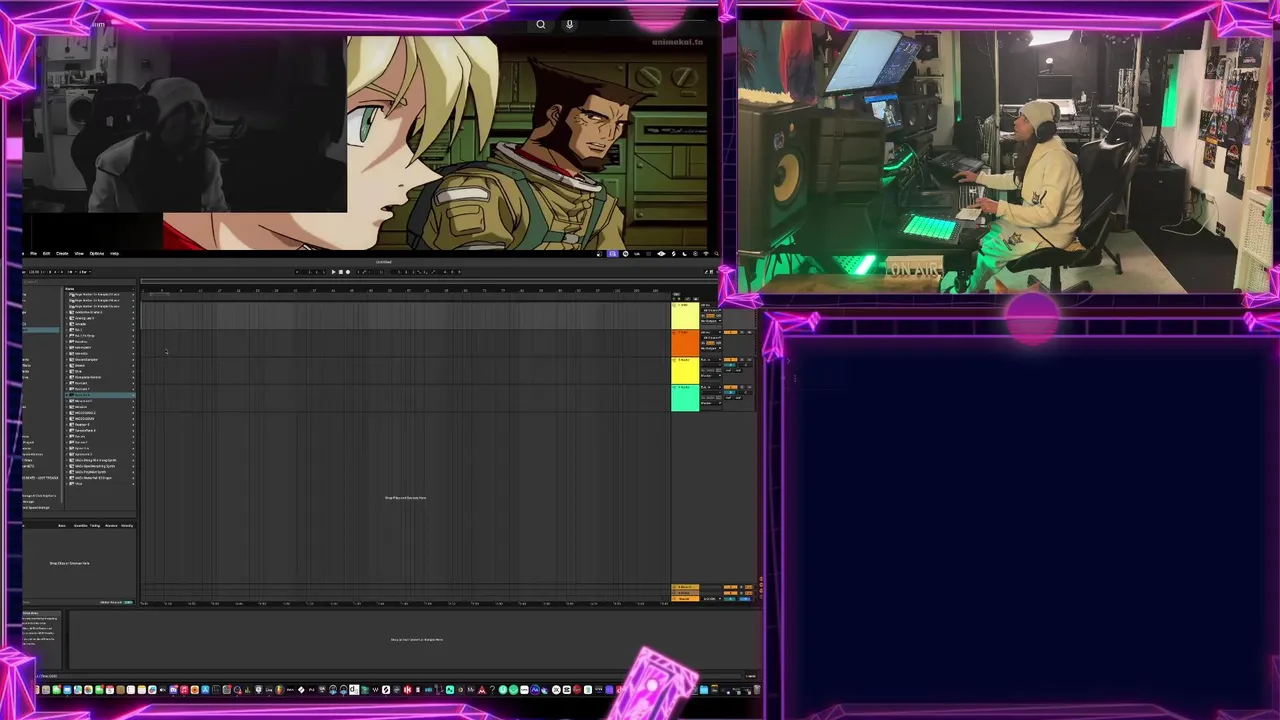Click the Global Amount value in the Groove Pool
Image resolution: width=1280 pixels, height=720 pixels.
pyautogui.click(x=128, y=602)
